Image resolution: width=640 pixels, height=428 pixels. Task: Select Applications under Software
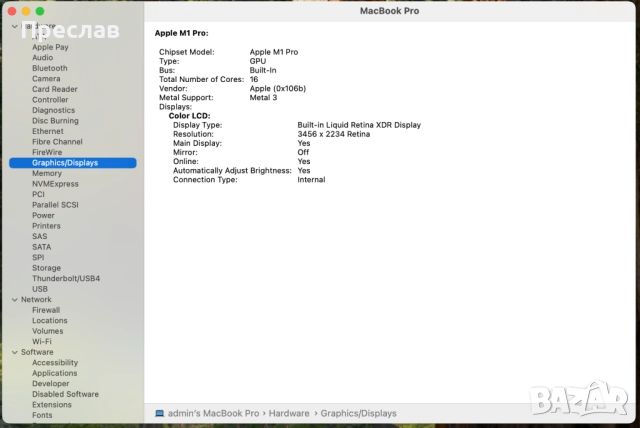click(x=55, y=373)
